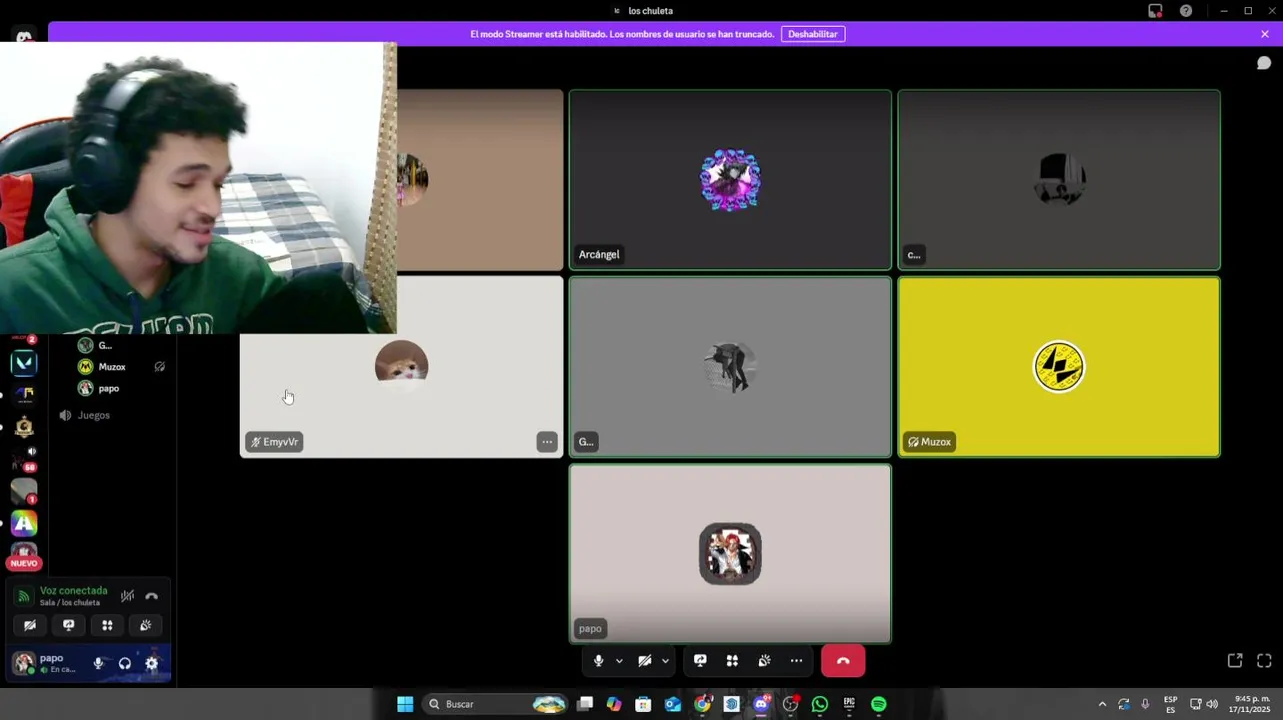The height and width of the screenshot is (720, 1283).
Task: Open connection info next to Voz conectada
Action: [24, 596]
